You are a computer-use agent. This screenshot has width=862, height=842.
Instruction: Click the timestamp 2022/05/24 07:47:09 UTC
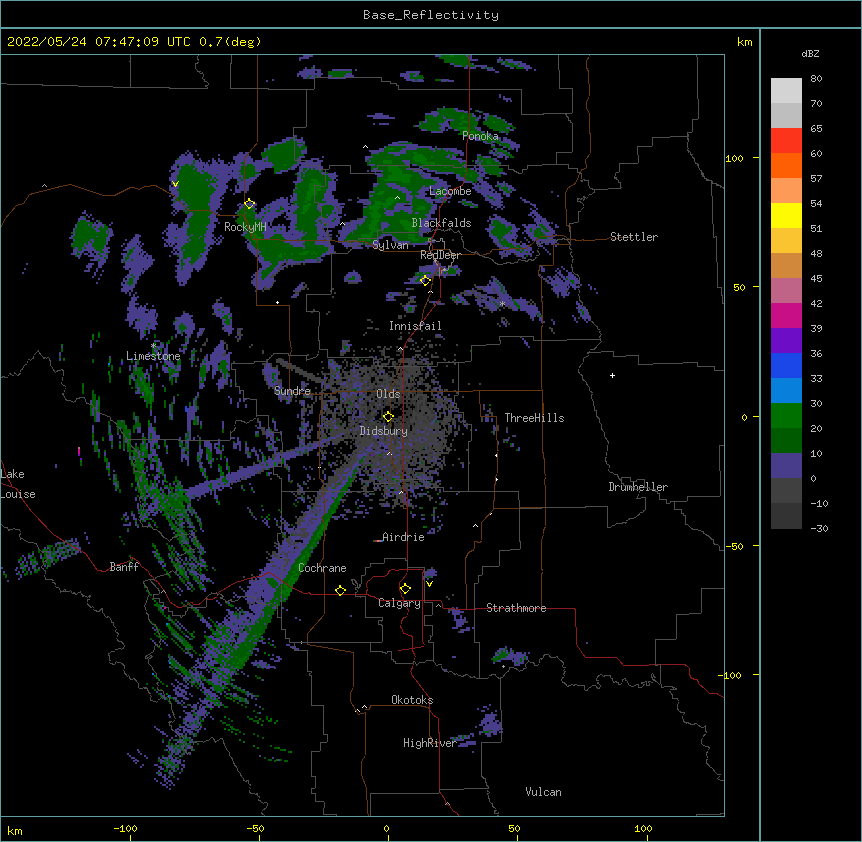pos(101,42)
